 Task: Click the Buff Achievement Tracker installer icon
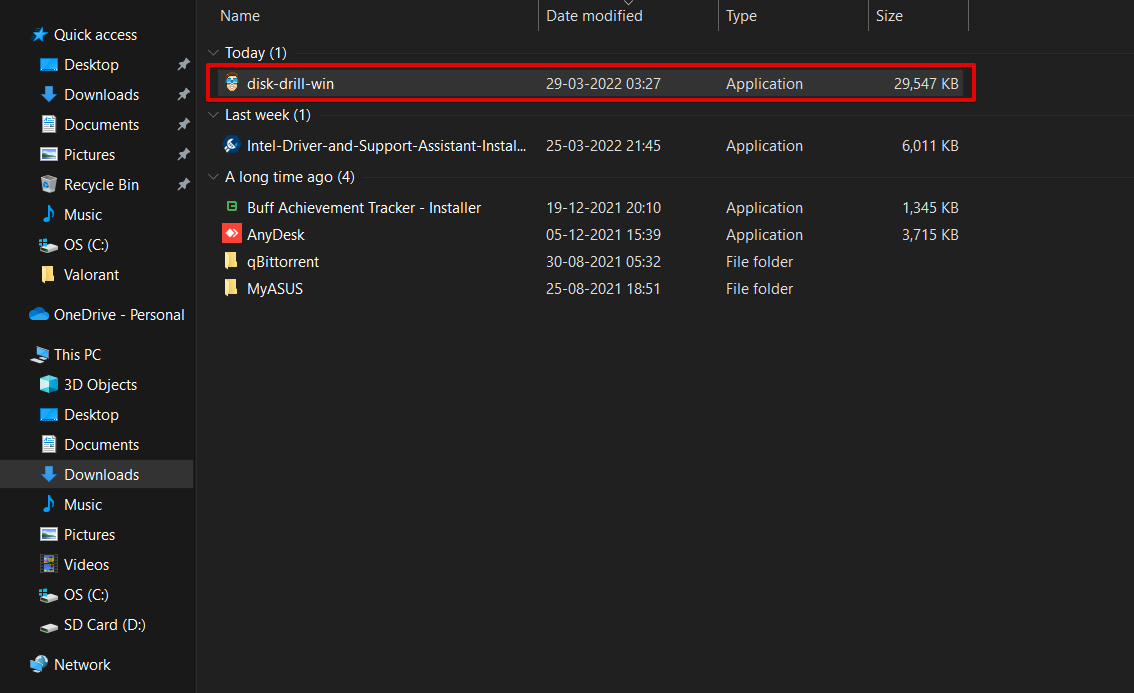tap(231, 207)
